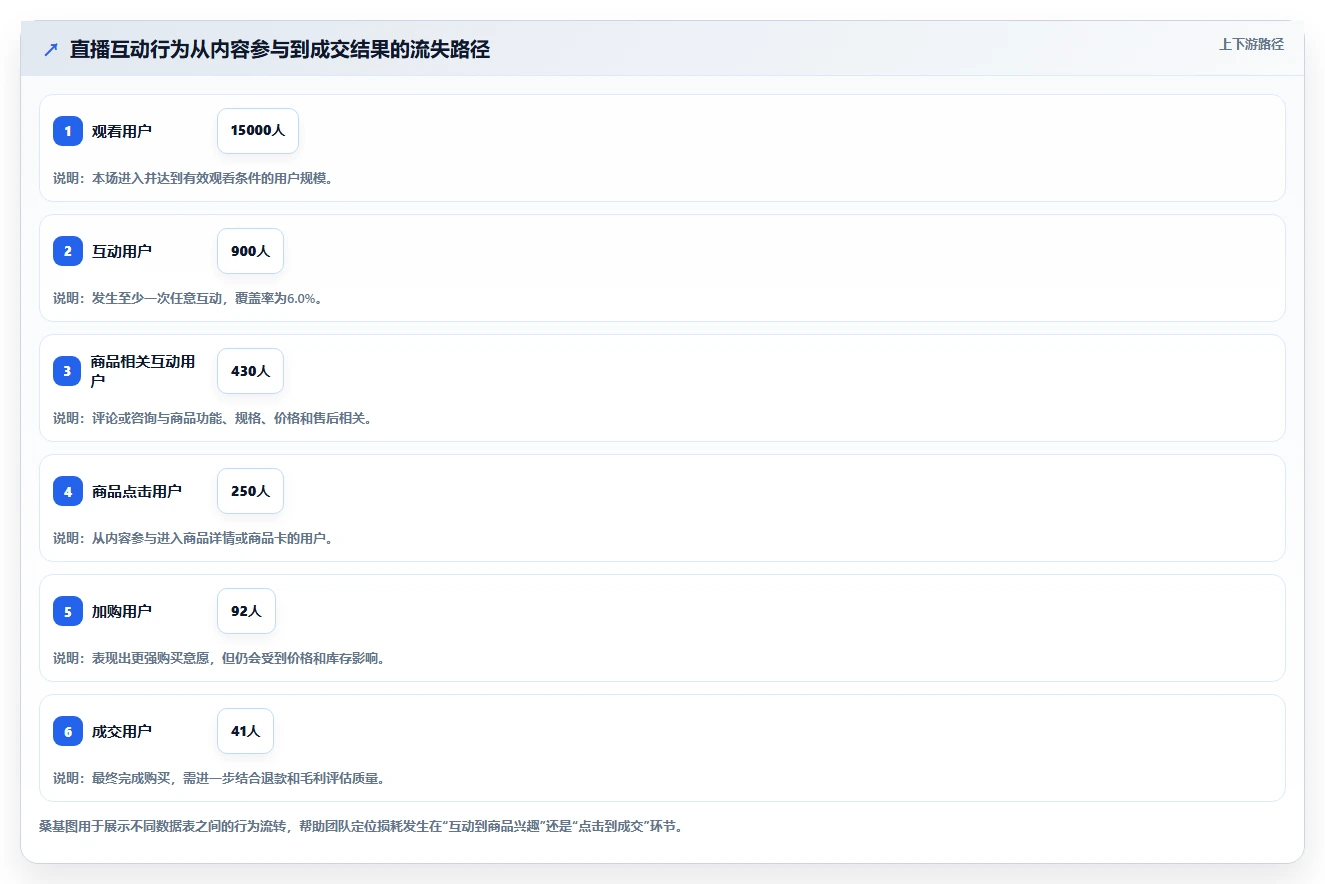
Task: Click description 最终完成购买，需进一步结合退款
Action: 219,778
